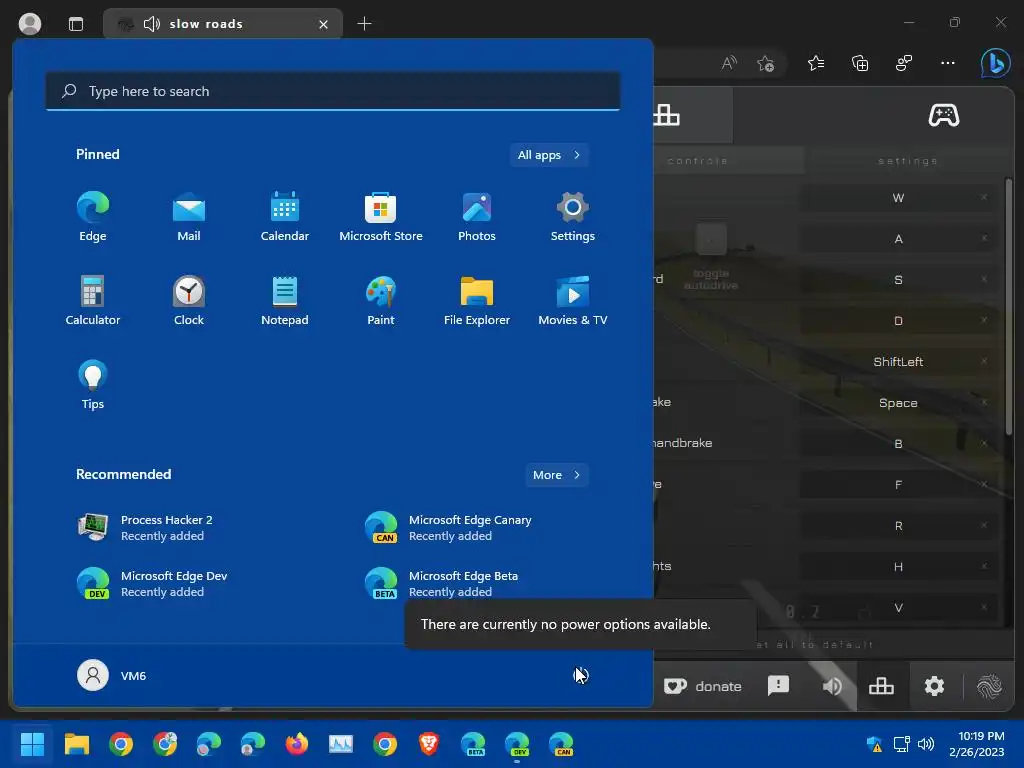
Task: Open File Explorer from pinned apps
Action: click(x=477, y=300)
